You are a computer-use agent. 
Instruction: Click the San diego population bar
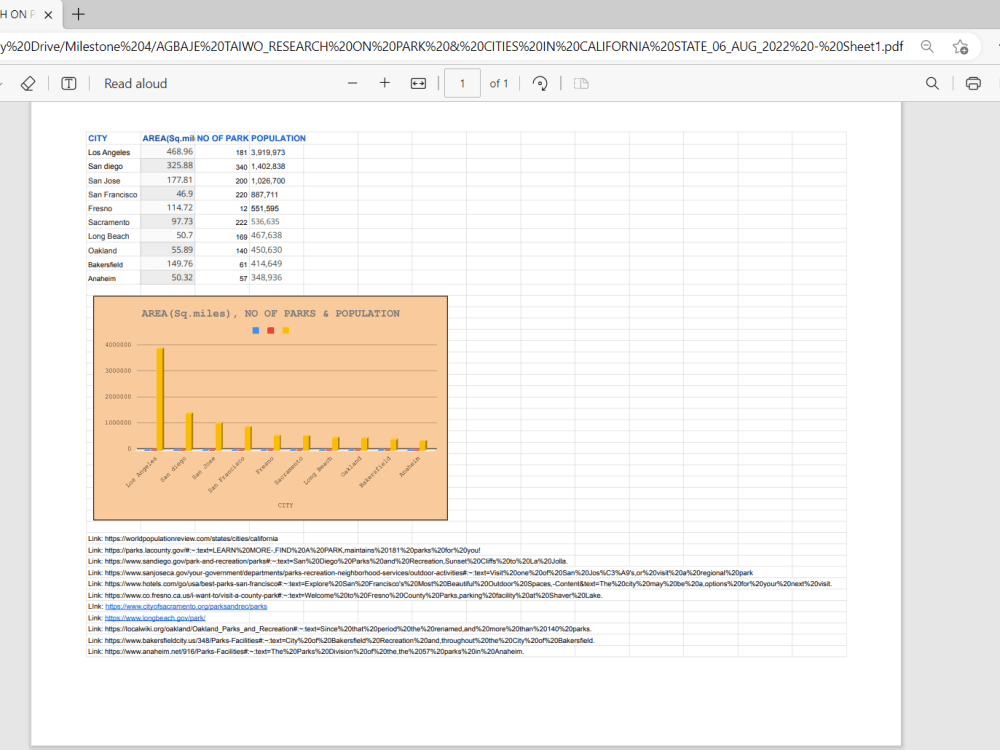189,431
